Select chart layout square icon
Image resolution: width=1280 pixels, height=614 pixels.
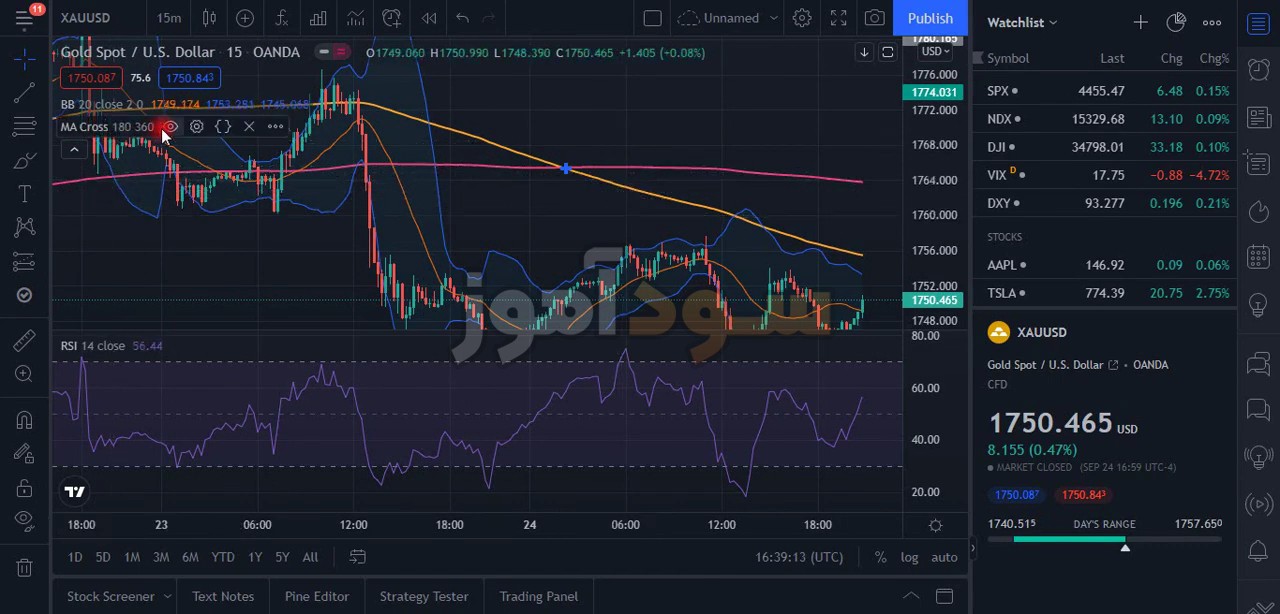(x=652, y=18)
